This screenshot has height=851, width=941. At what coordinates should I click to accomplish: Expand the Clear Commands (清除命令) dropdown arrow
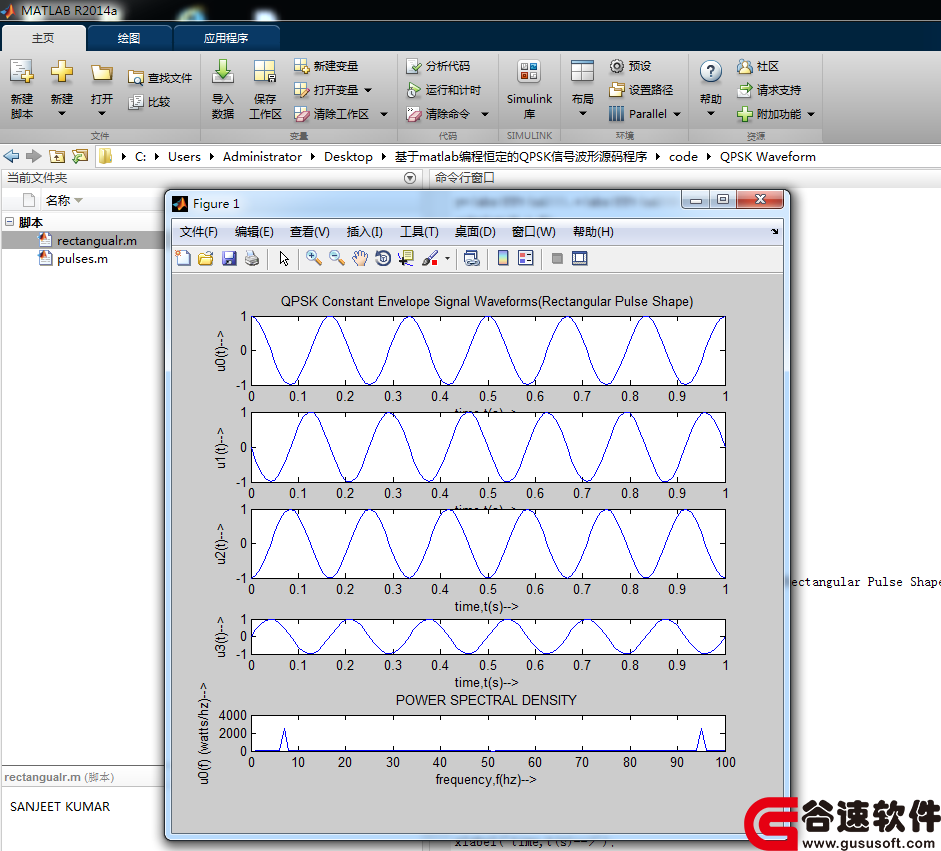(484, 114)
